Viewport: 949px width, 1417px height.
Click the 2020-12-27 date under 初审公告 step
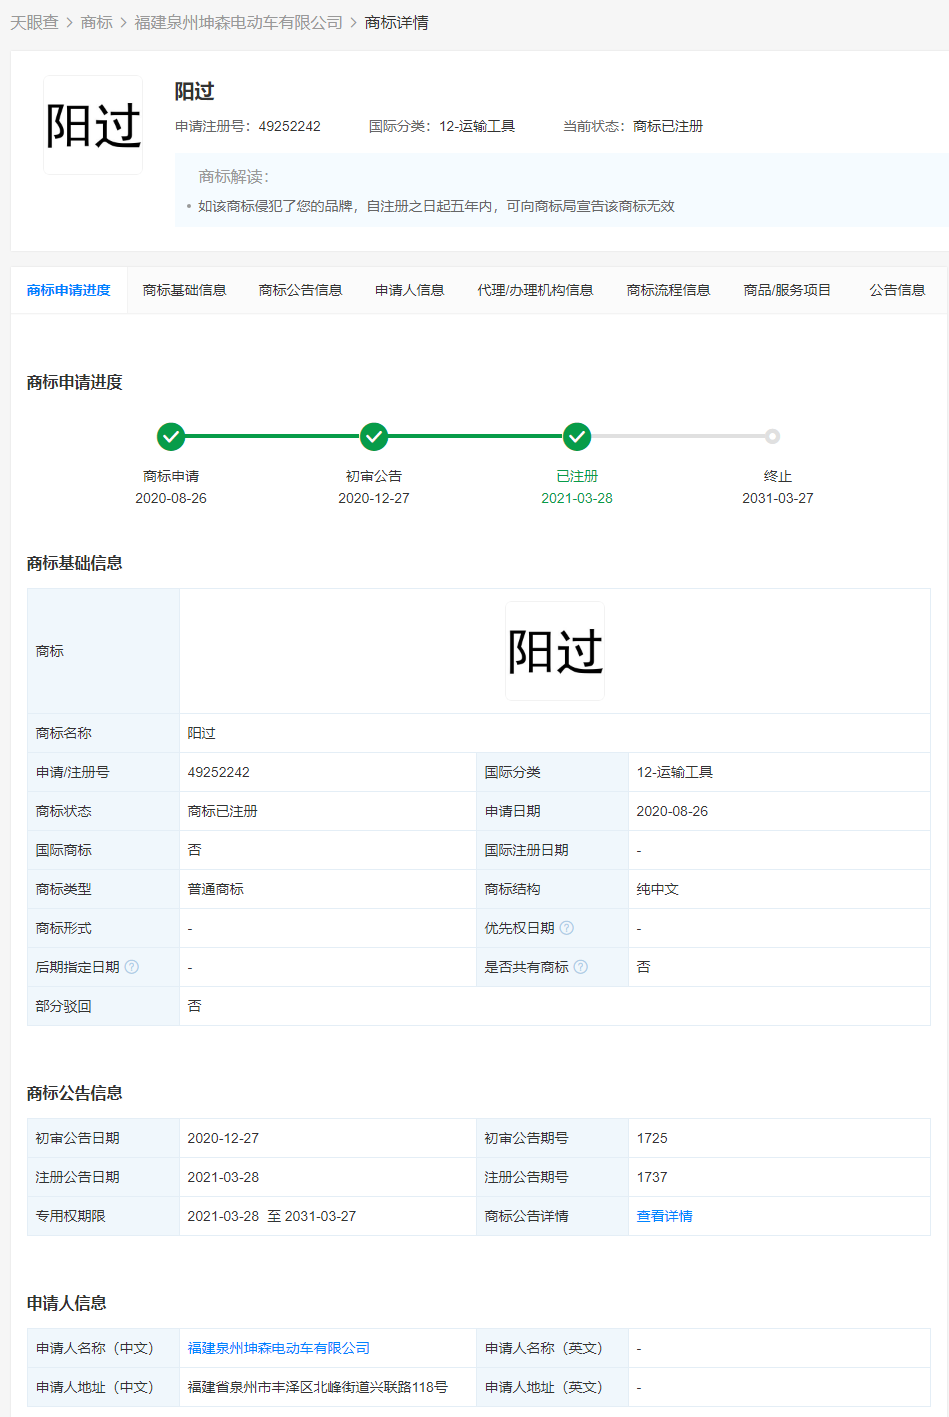tap(374, 498)
